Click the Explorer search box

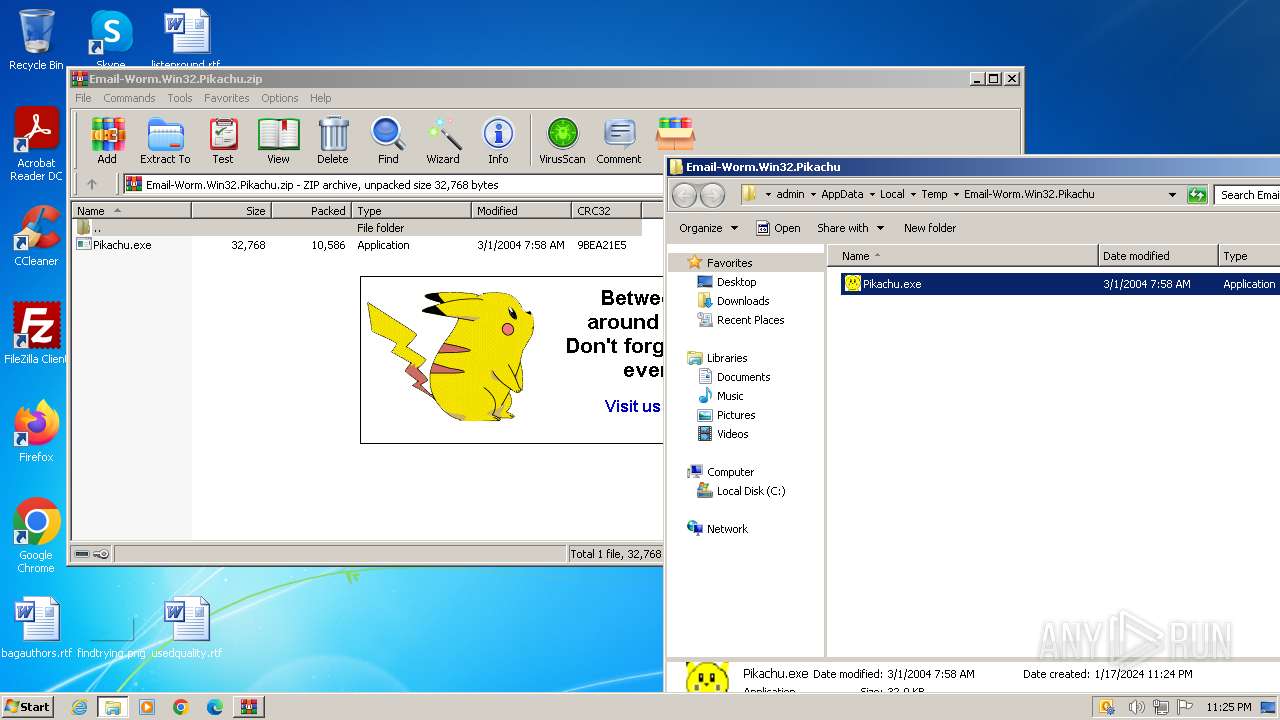click(1248, 194)
